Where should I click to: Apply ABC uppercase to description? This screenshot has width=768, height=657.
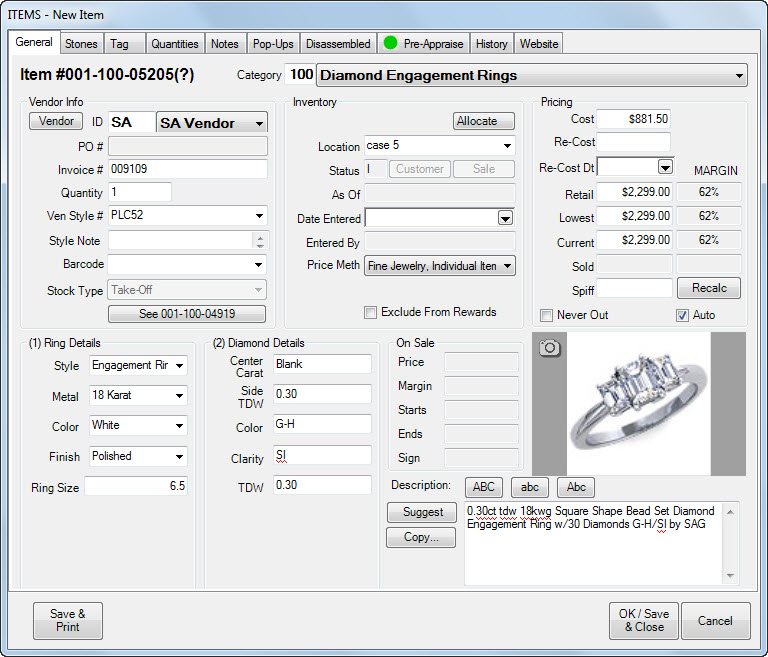click(x=483, y=487)
